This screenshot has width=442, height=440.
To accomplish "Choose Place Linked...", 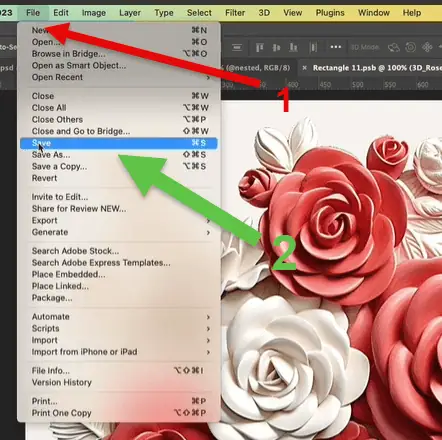I will pyautogui.click(x=119, y=286).
